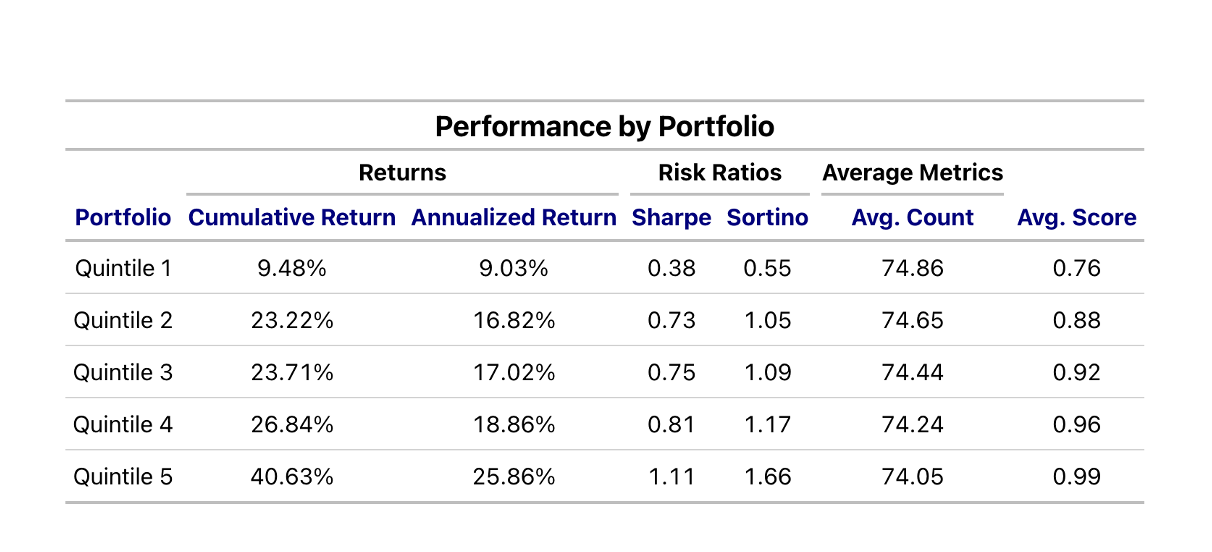This screenshot has height=552, width=1212.
Task: Click the Average Metrics group header
Action: 912,172
